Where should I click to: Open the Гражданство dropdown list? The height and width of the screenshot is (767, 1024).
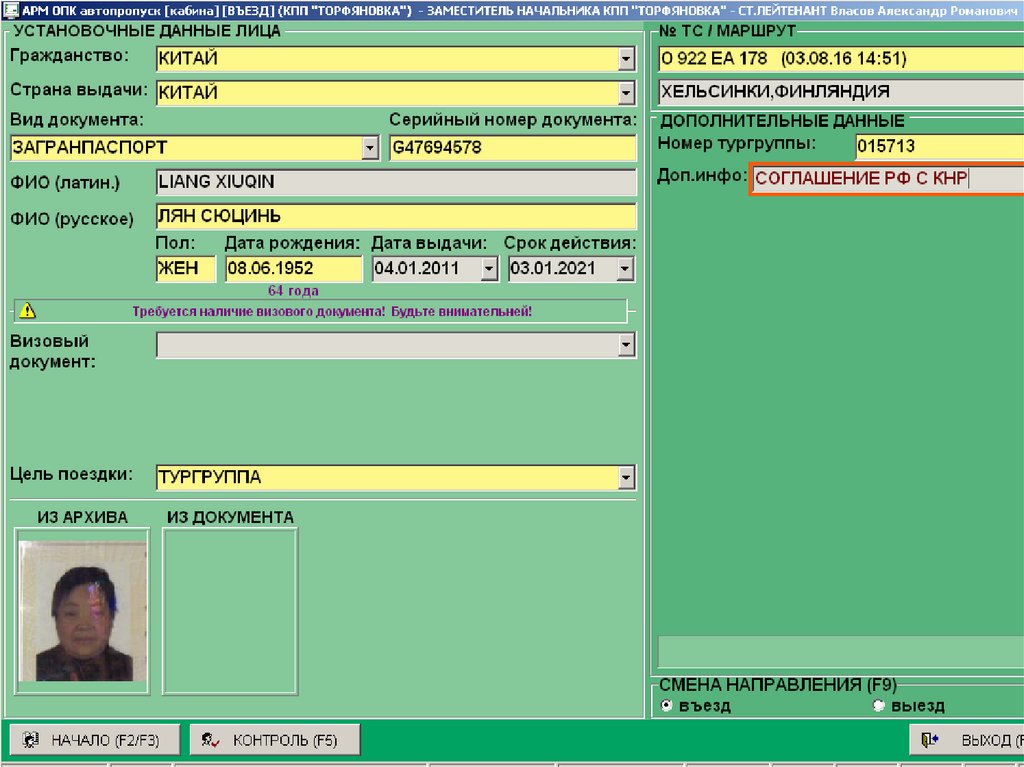coord(626,60)
